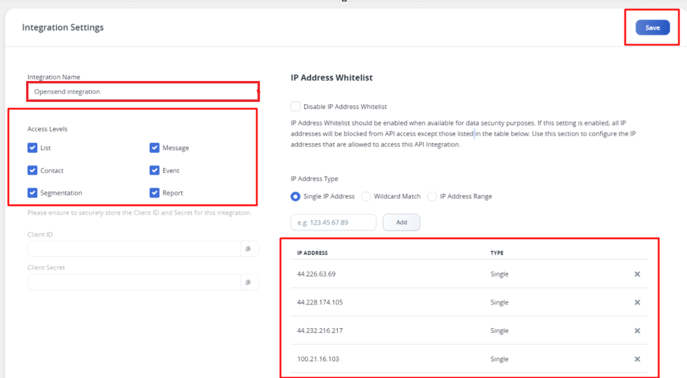Copy the Client ID value

[248, 249]
